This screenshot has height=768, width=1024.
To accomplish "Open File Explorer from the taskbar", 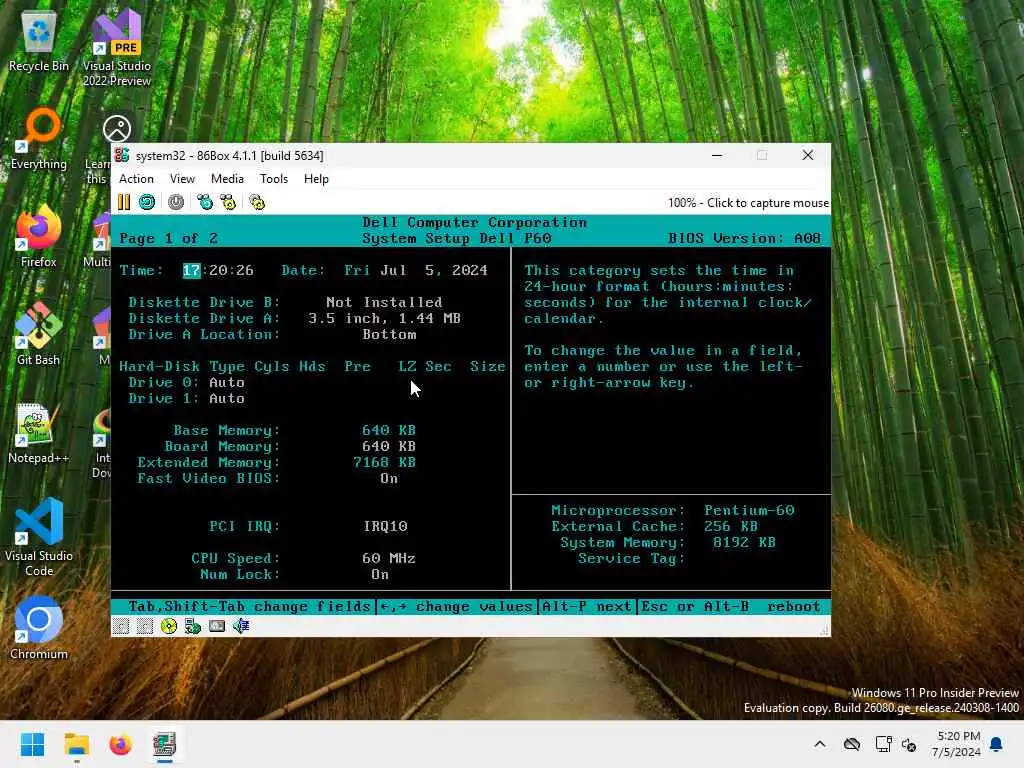I will click(x=76, y=744).
